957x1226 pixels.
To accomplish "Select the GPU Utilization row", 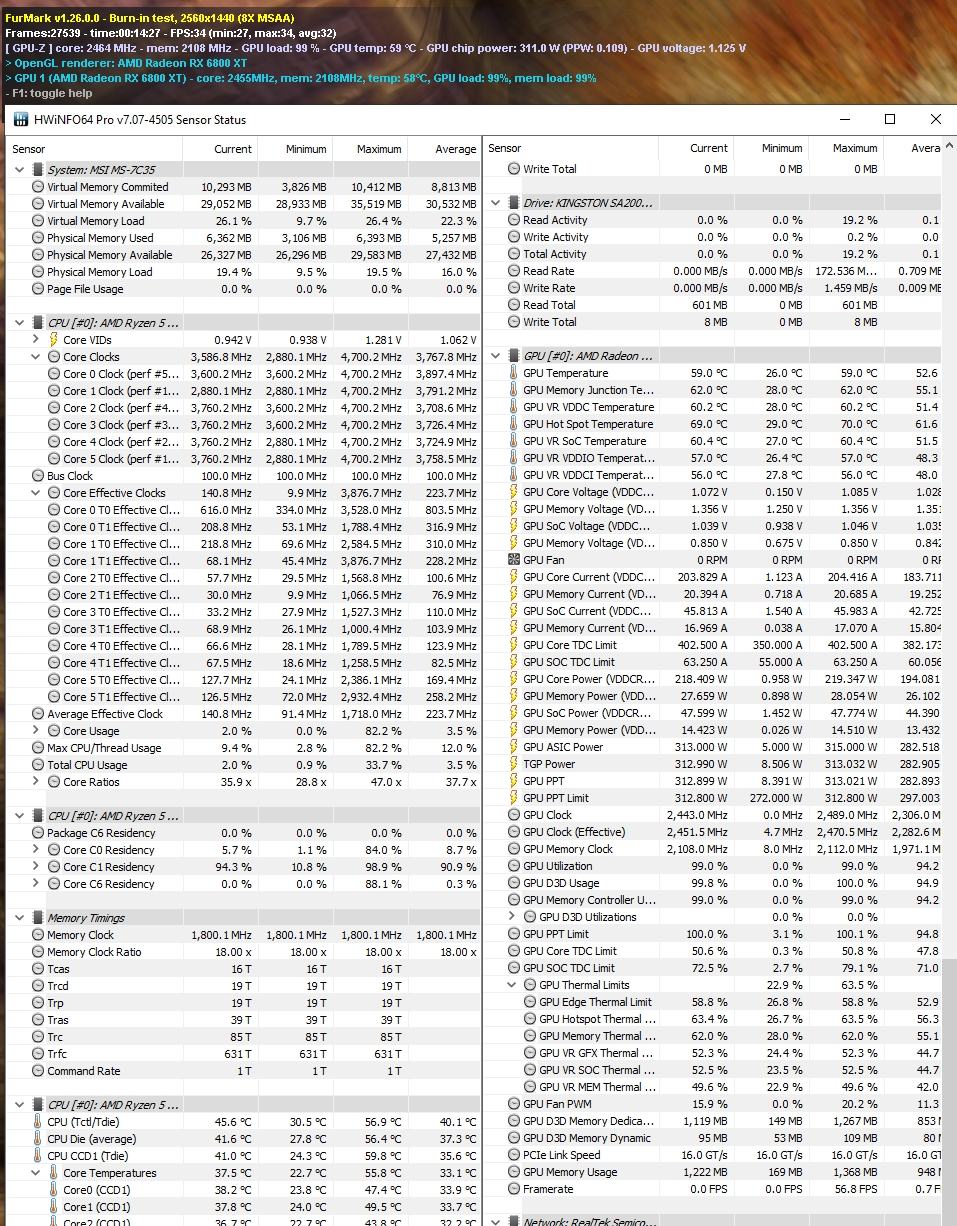I will click(713, 866).
